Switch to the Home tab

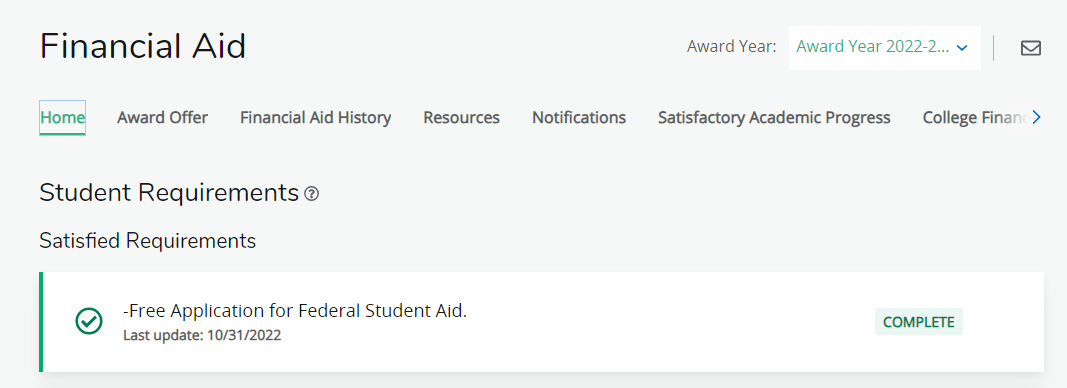pos(63,118)
